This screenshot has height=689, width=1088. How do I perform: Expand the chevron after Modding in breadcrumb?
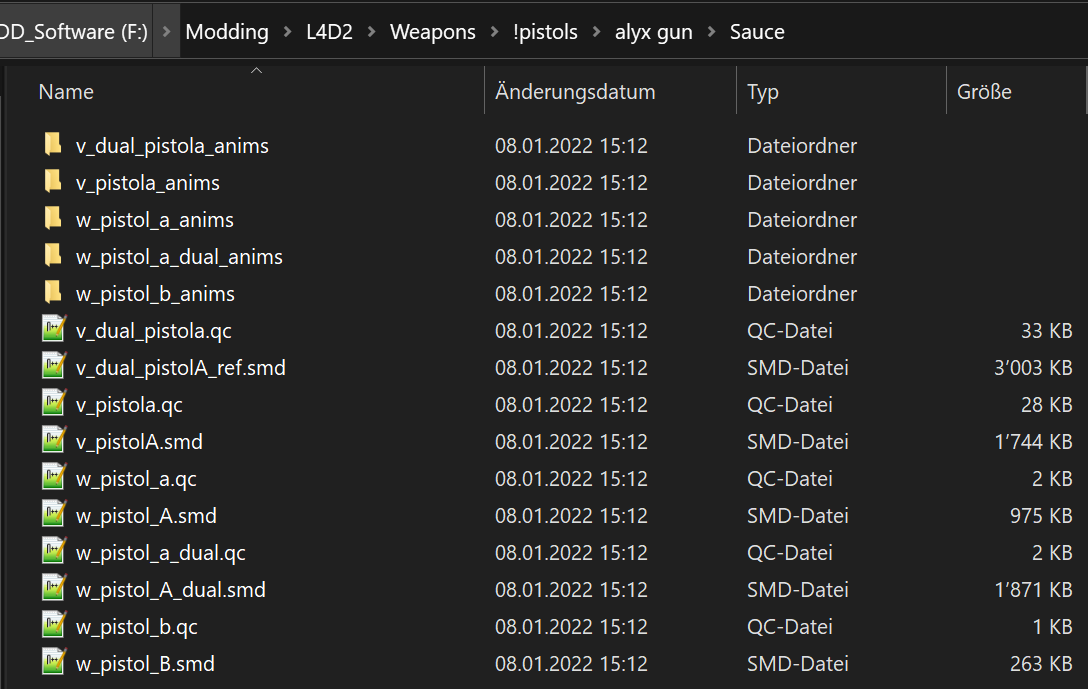[288, 32]
